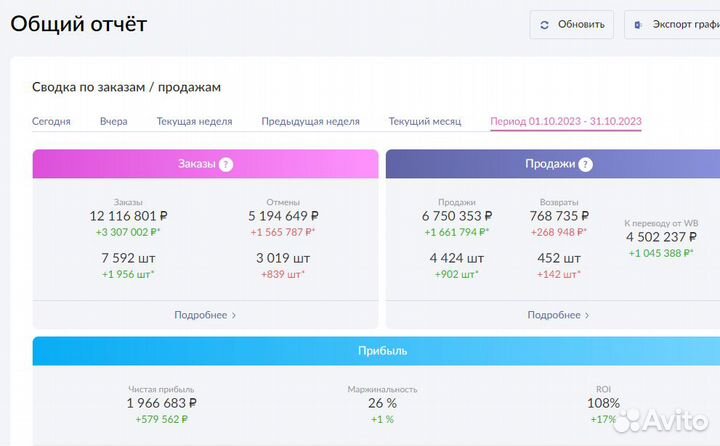Show data for Текущая неделя
This screenshot has width=720, height=446.
[x=194, y=121]
